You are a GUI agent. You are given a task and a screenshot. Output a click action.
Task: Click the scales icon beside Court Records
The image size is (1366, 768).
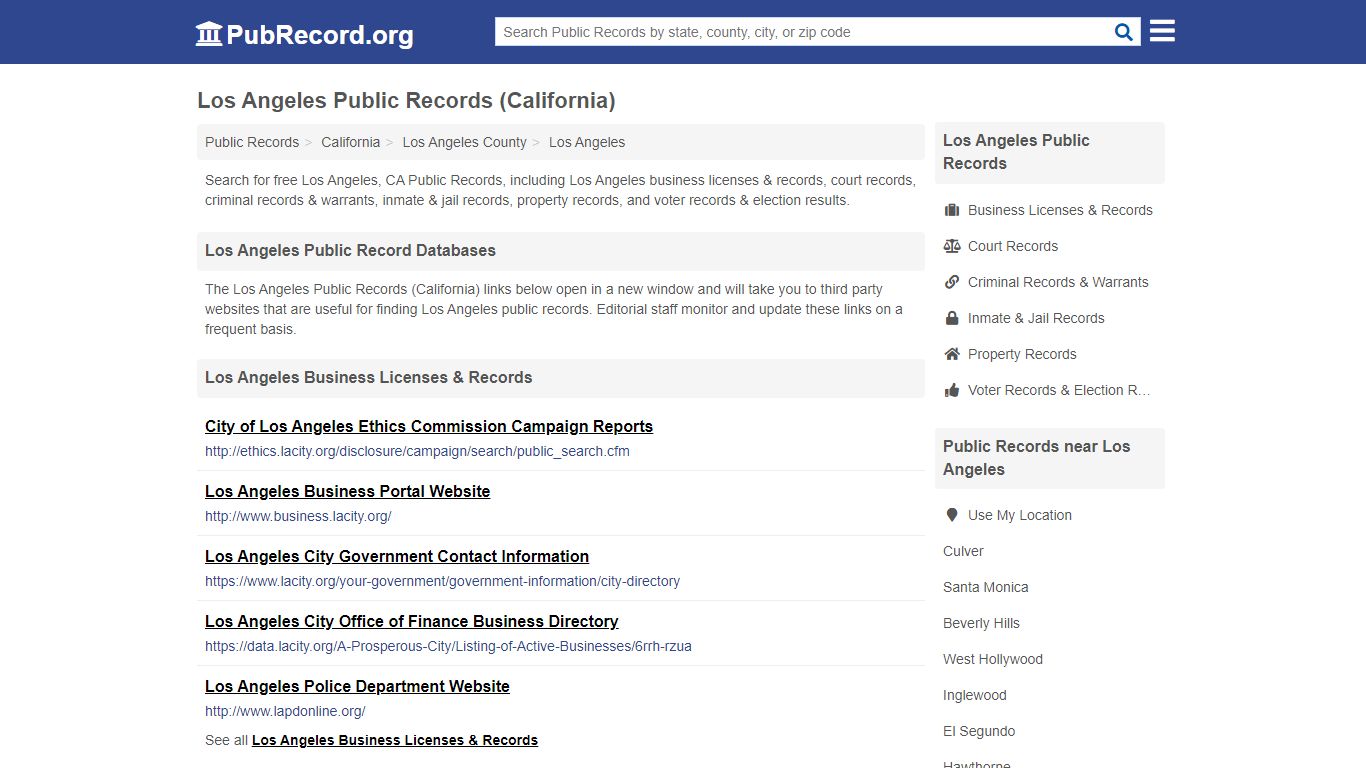pos(952,246)
